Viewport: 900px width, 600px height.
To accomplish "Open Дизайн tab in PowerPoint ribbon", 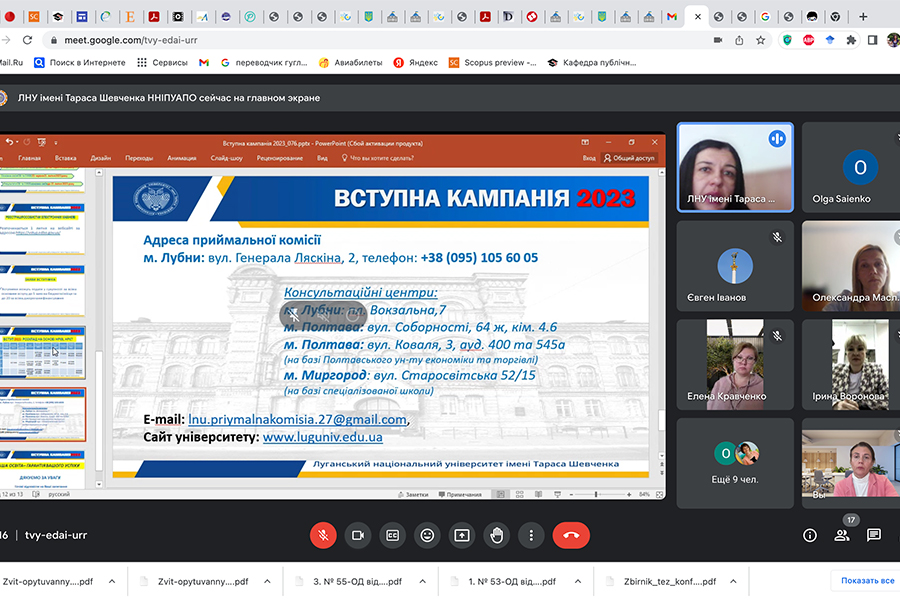I will tap(100, 158).
